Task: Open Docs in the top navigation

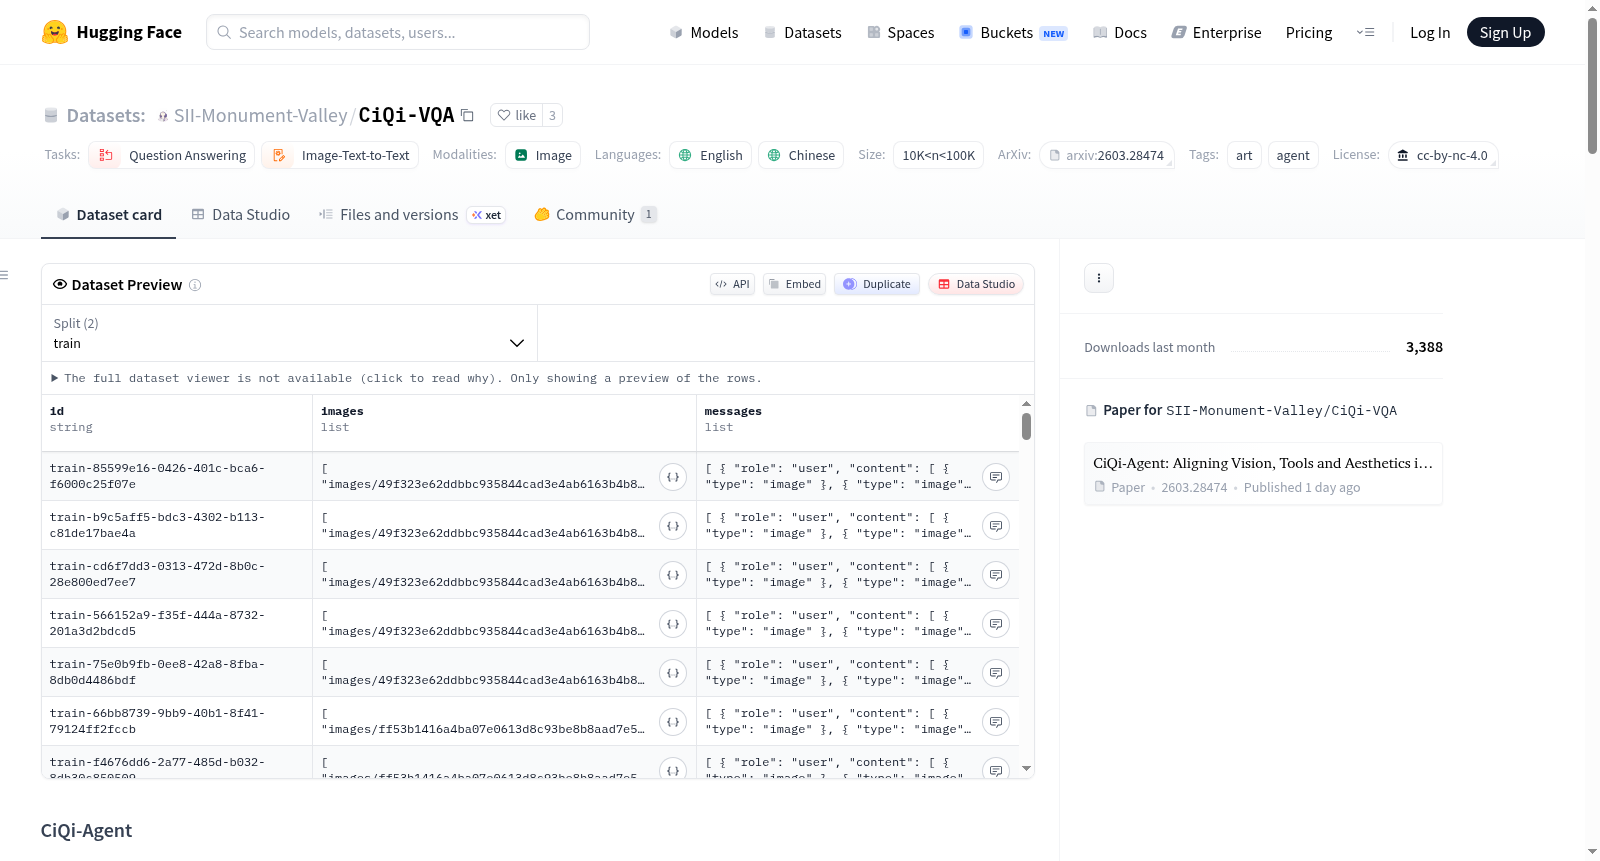Action: coord(1119,32)
